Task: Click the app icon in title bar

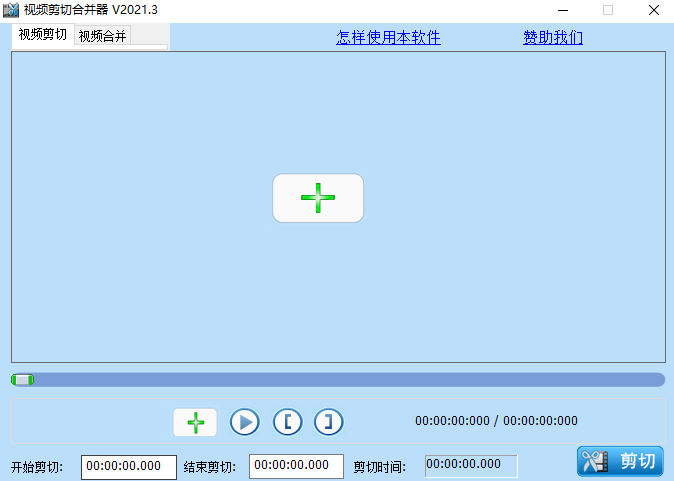Action: coord(12,10)
